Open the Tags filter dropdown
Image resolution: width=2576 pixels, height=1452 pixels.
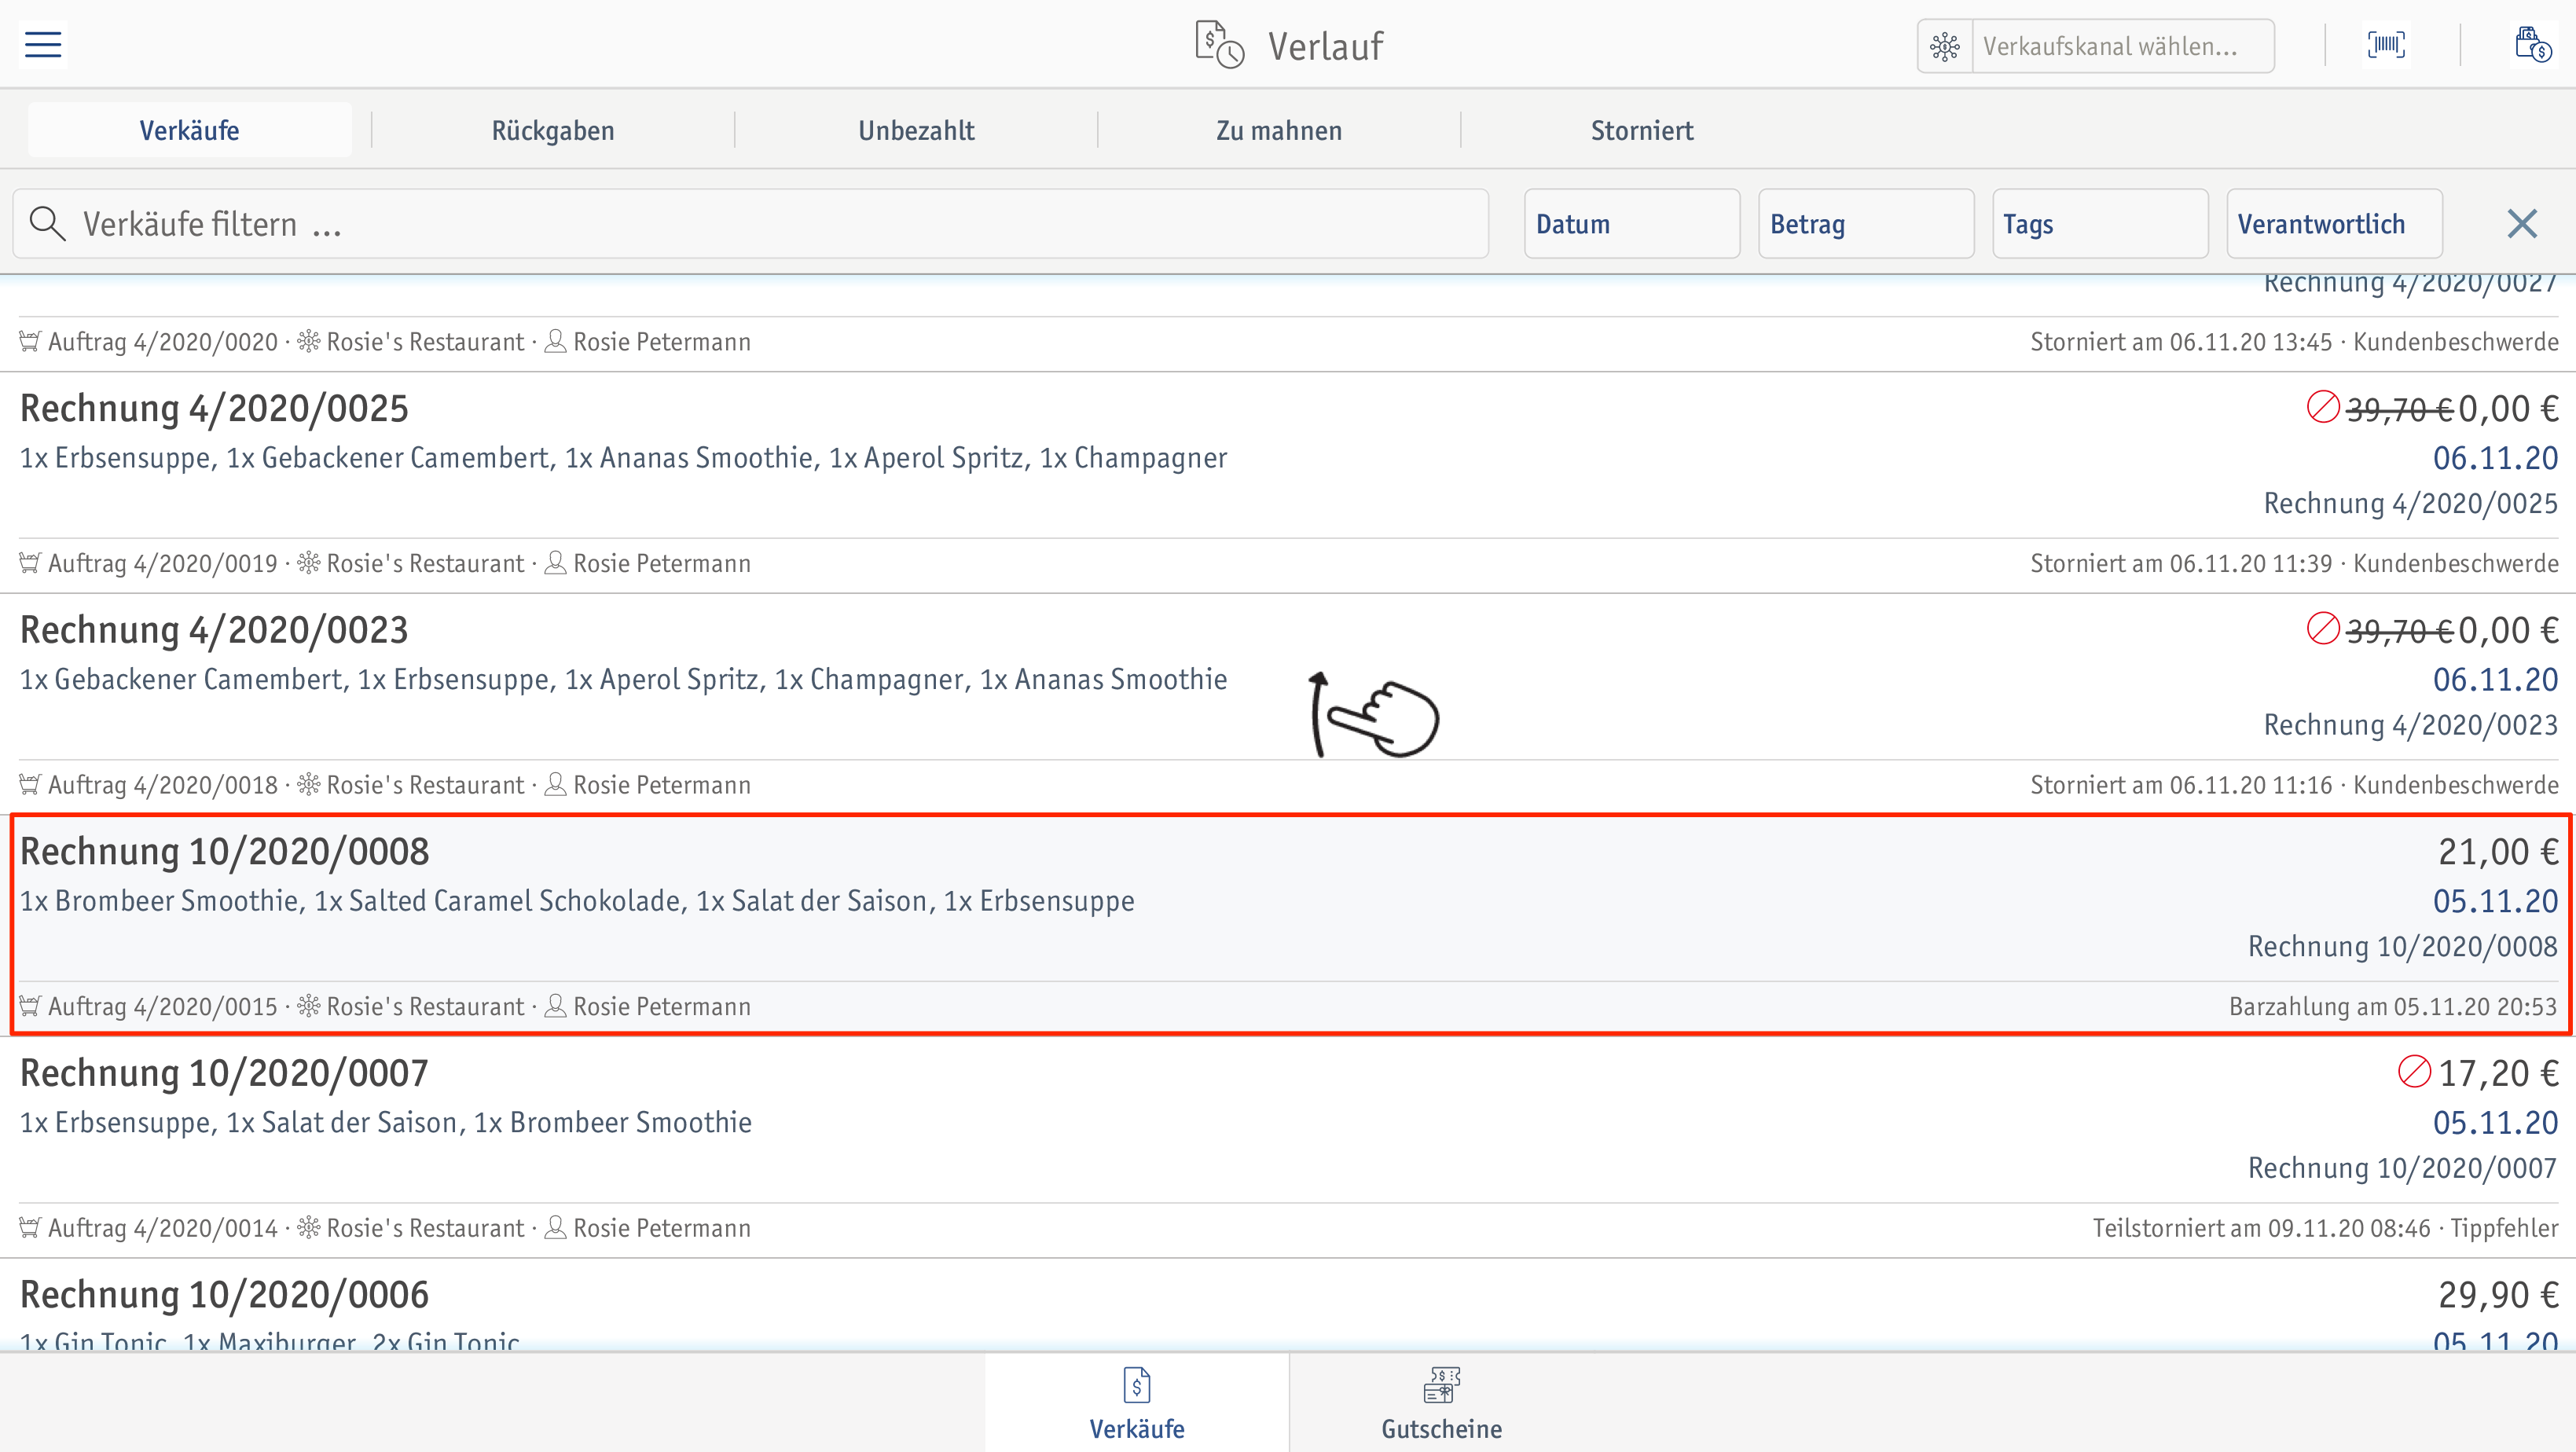[2100, 224]
